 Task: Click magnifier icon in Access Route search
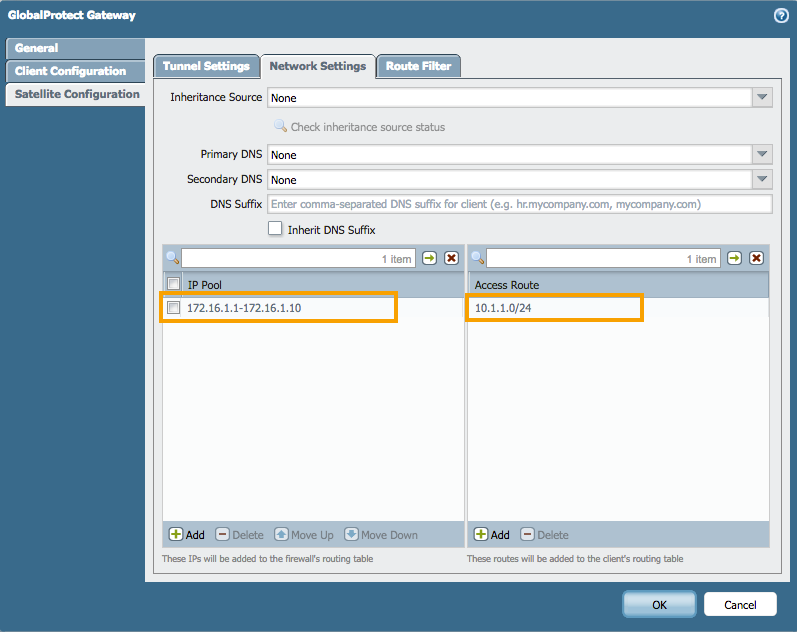pos(477,258)
